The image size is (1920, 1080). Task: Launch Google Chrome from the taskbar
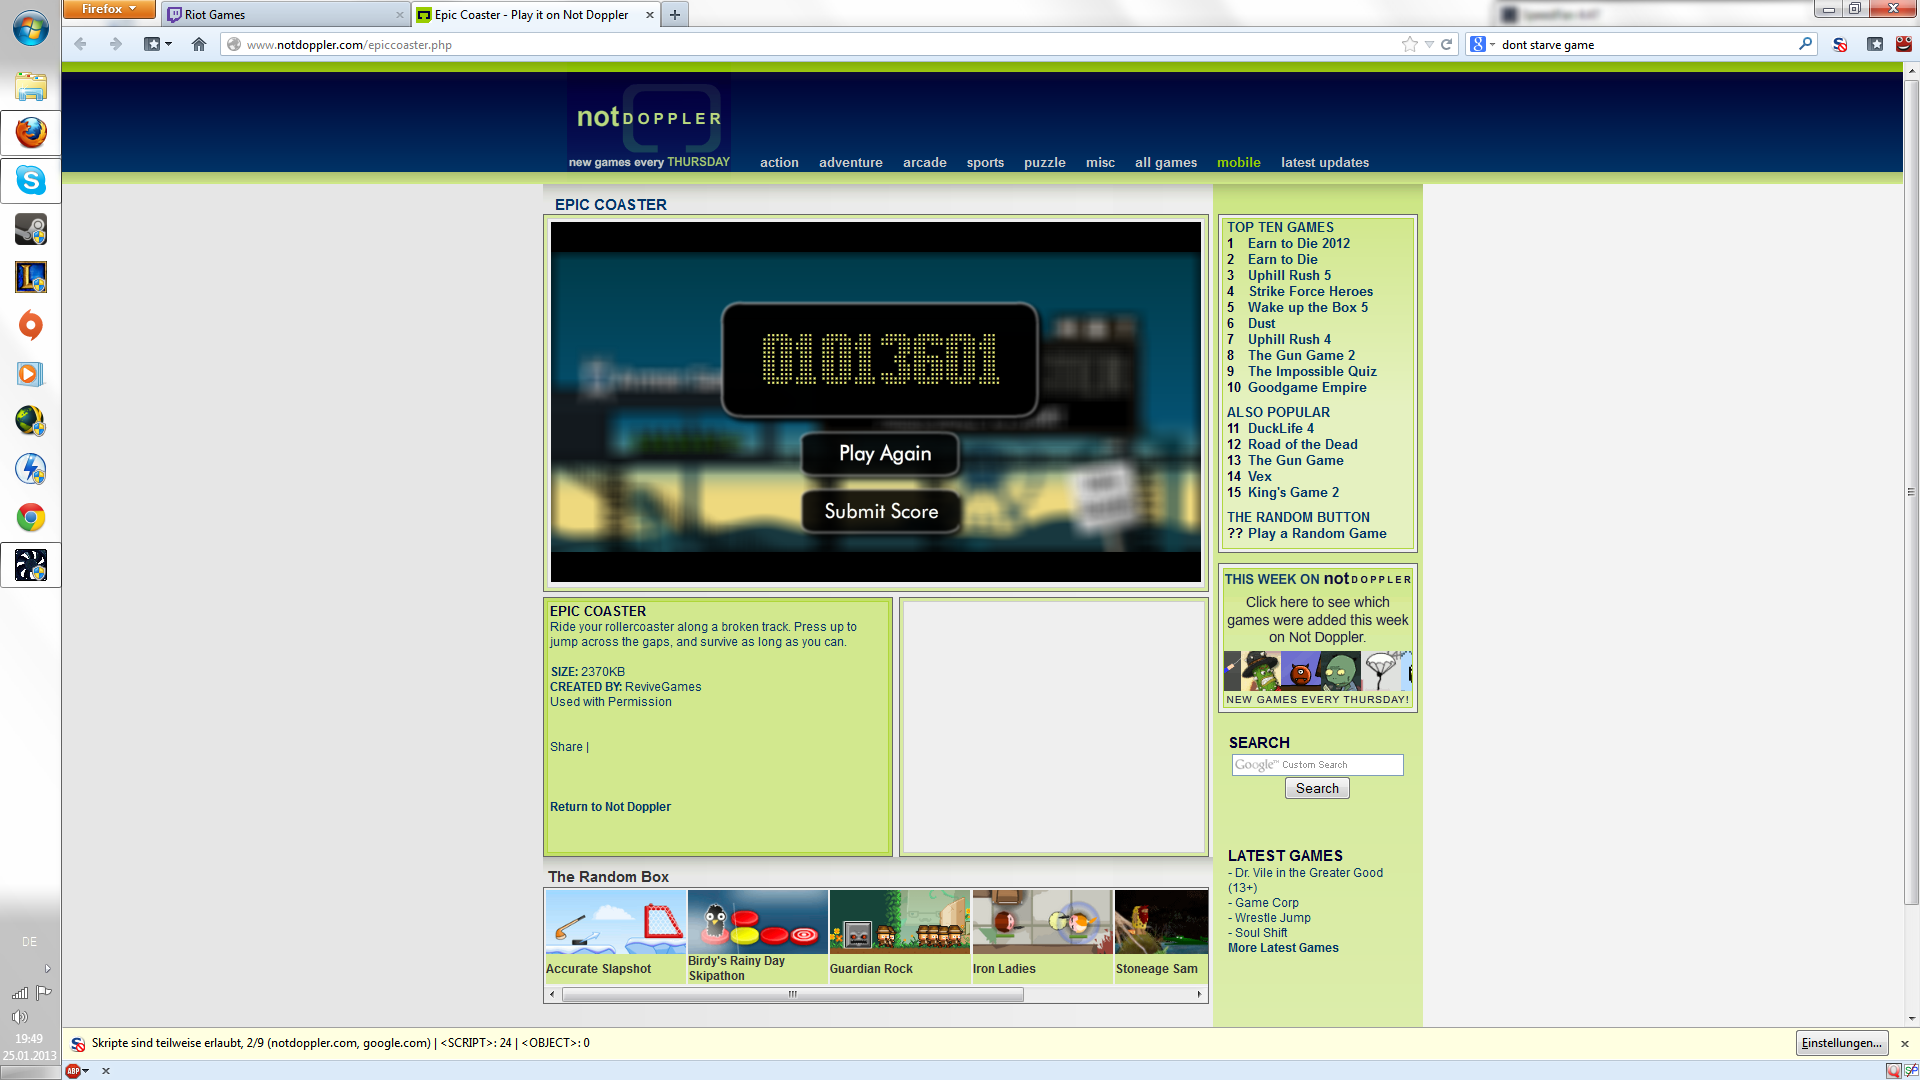(31, 517)
